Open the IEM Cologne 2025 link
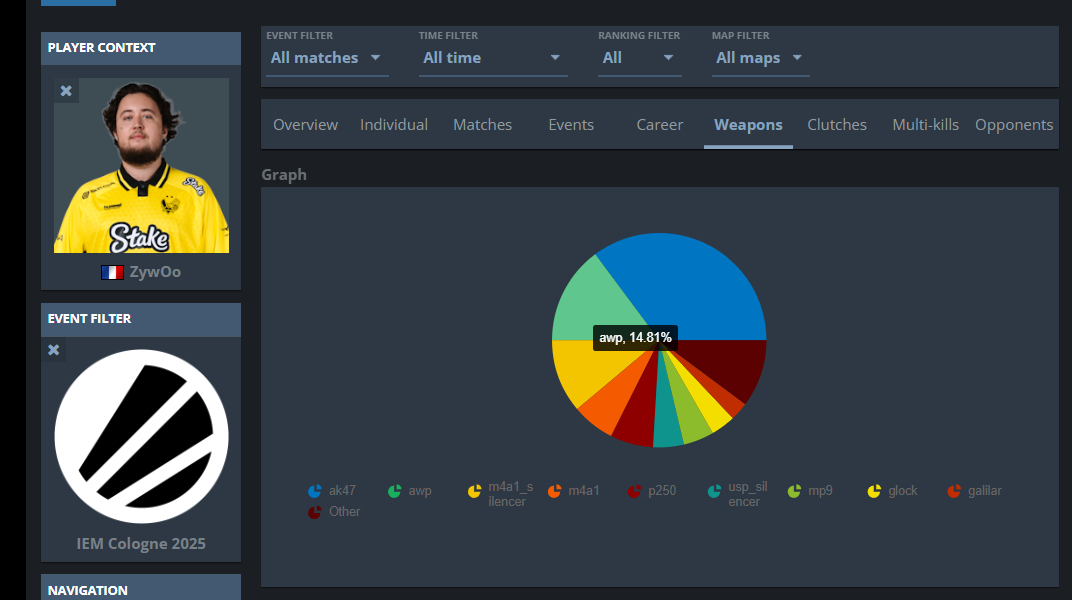Image resolution: width=1072 pixels, height=600 pixels. [x=141, y=544]
